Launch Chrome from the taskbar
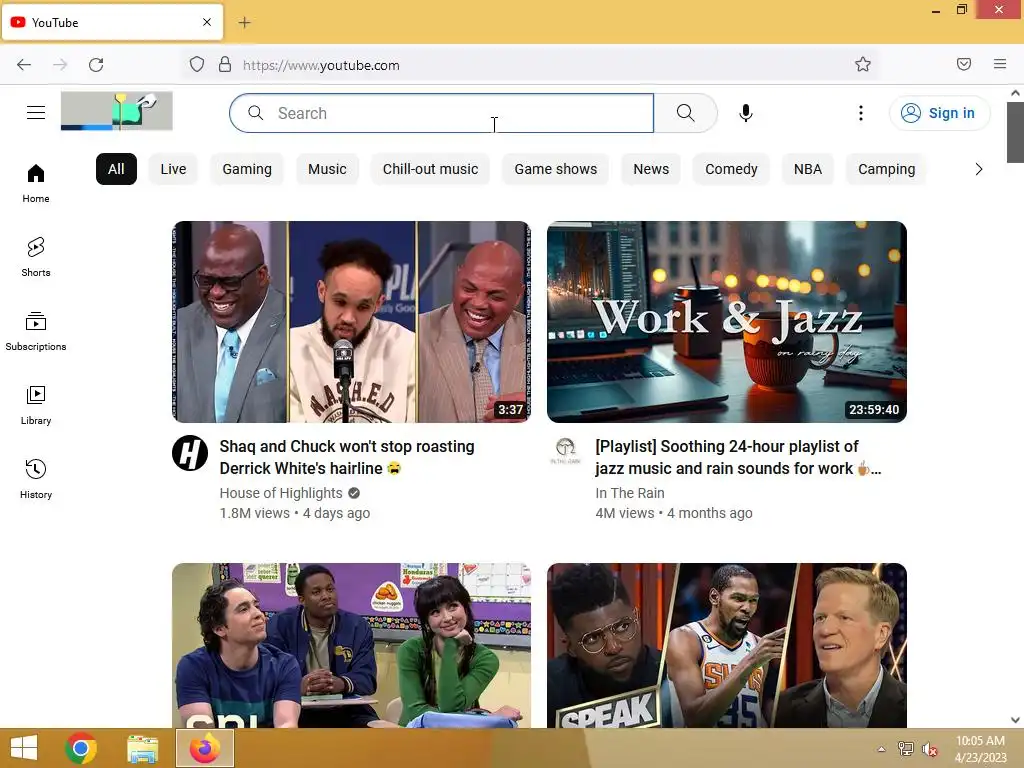This screenshot has height=768, width=1024. [81, 748]
